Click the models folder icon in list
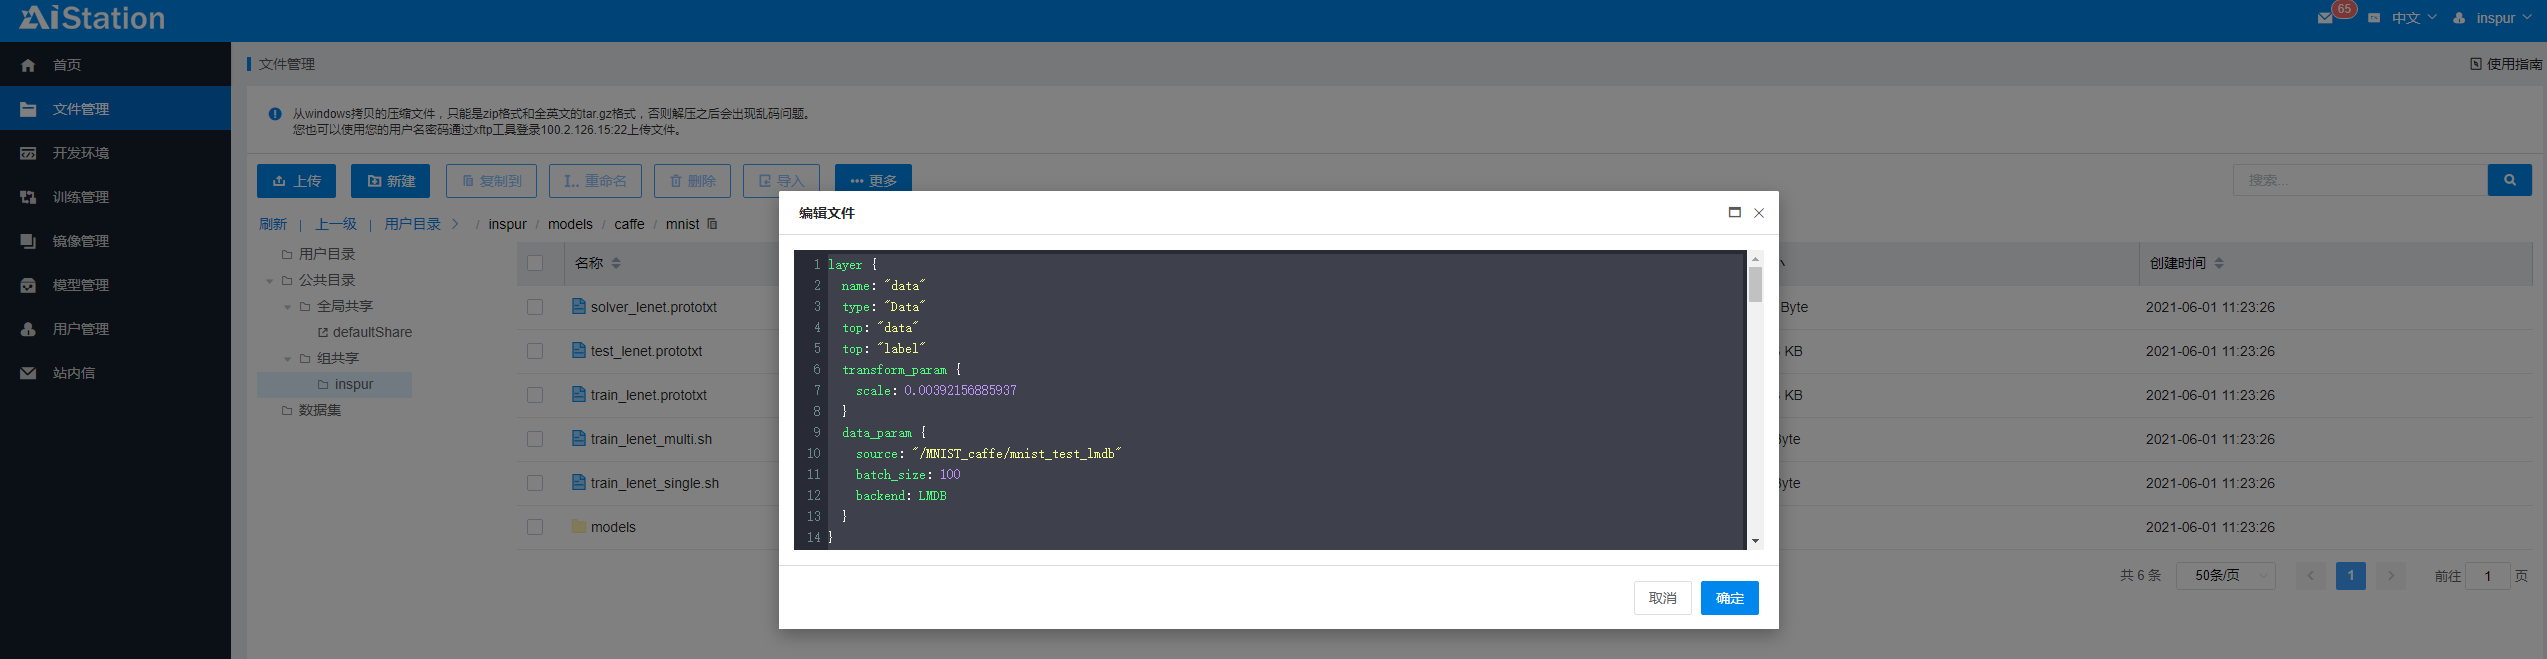The height and width of the screenshot is (659, 2547). pos(578,526)
